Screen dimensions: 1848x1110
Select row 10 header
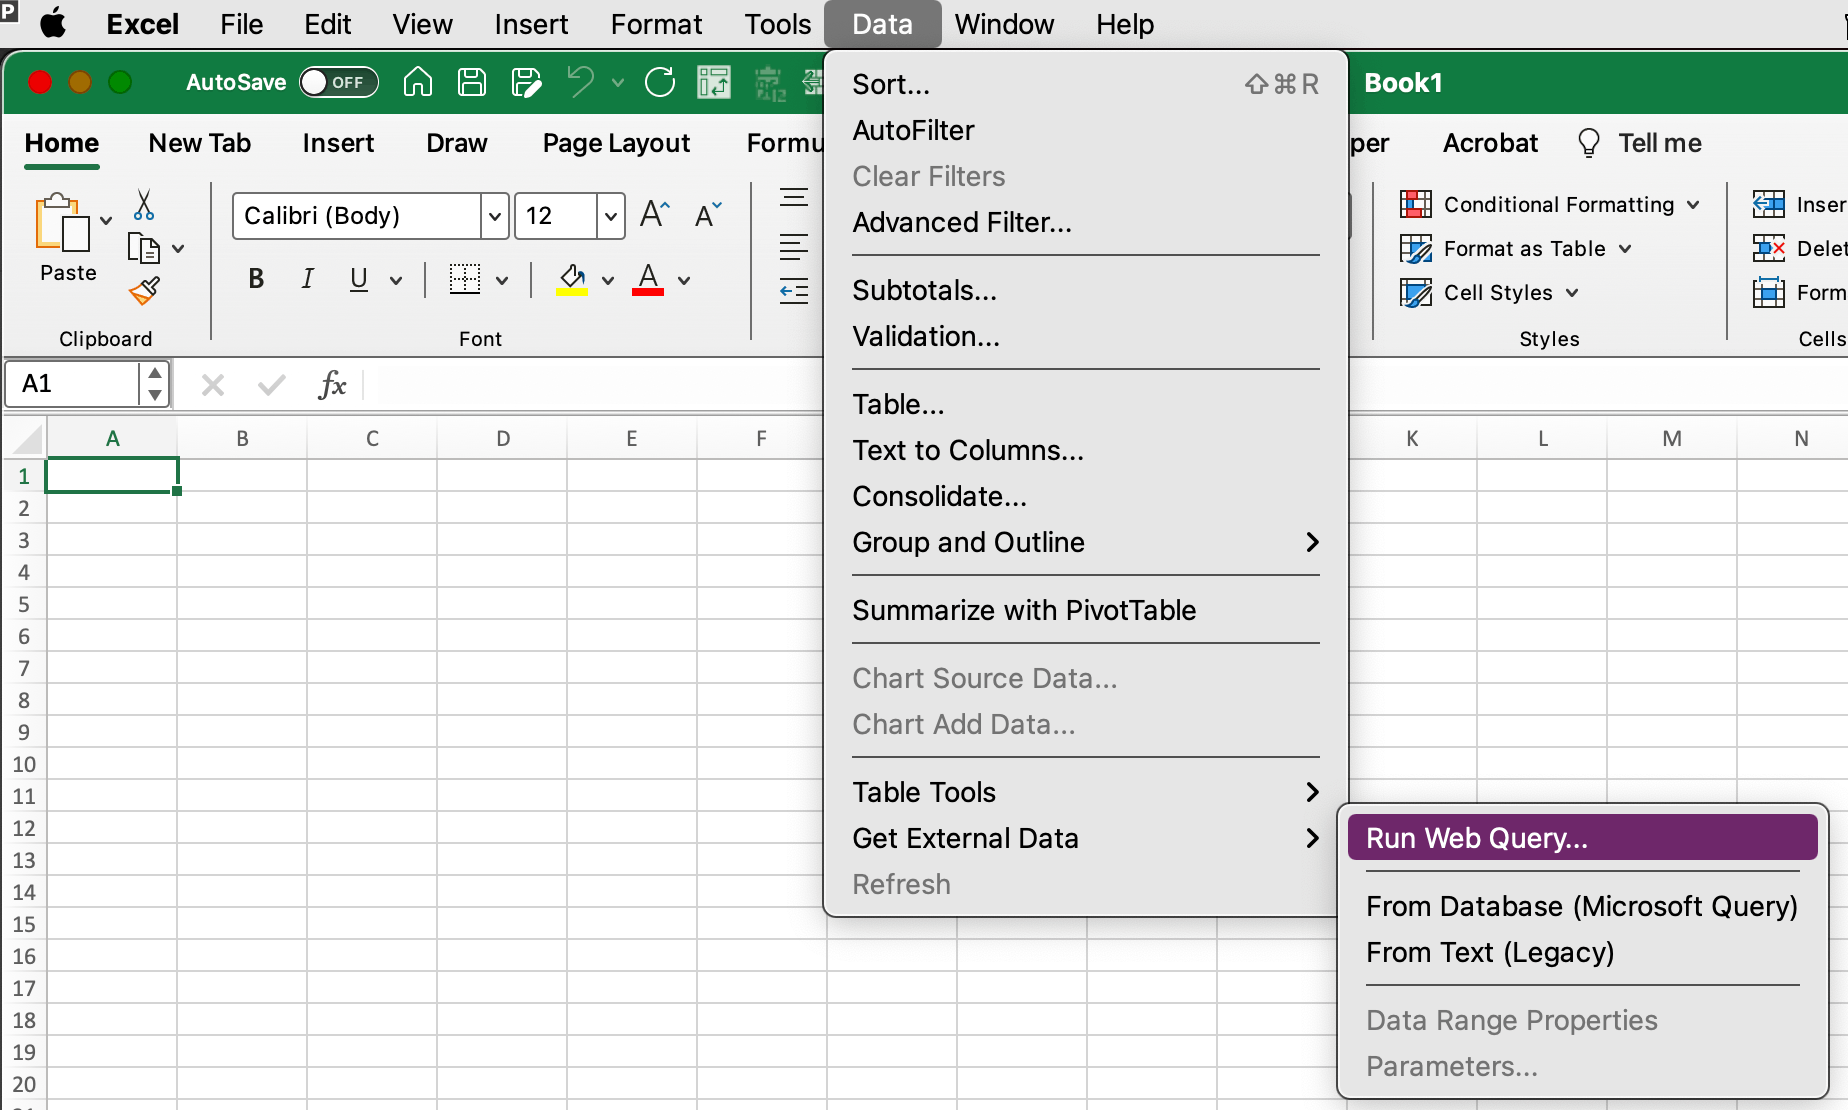point(24,764)
